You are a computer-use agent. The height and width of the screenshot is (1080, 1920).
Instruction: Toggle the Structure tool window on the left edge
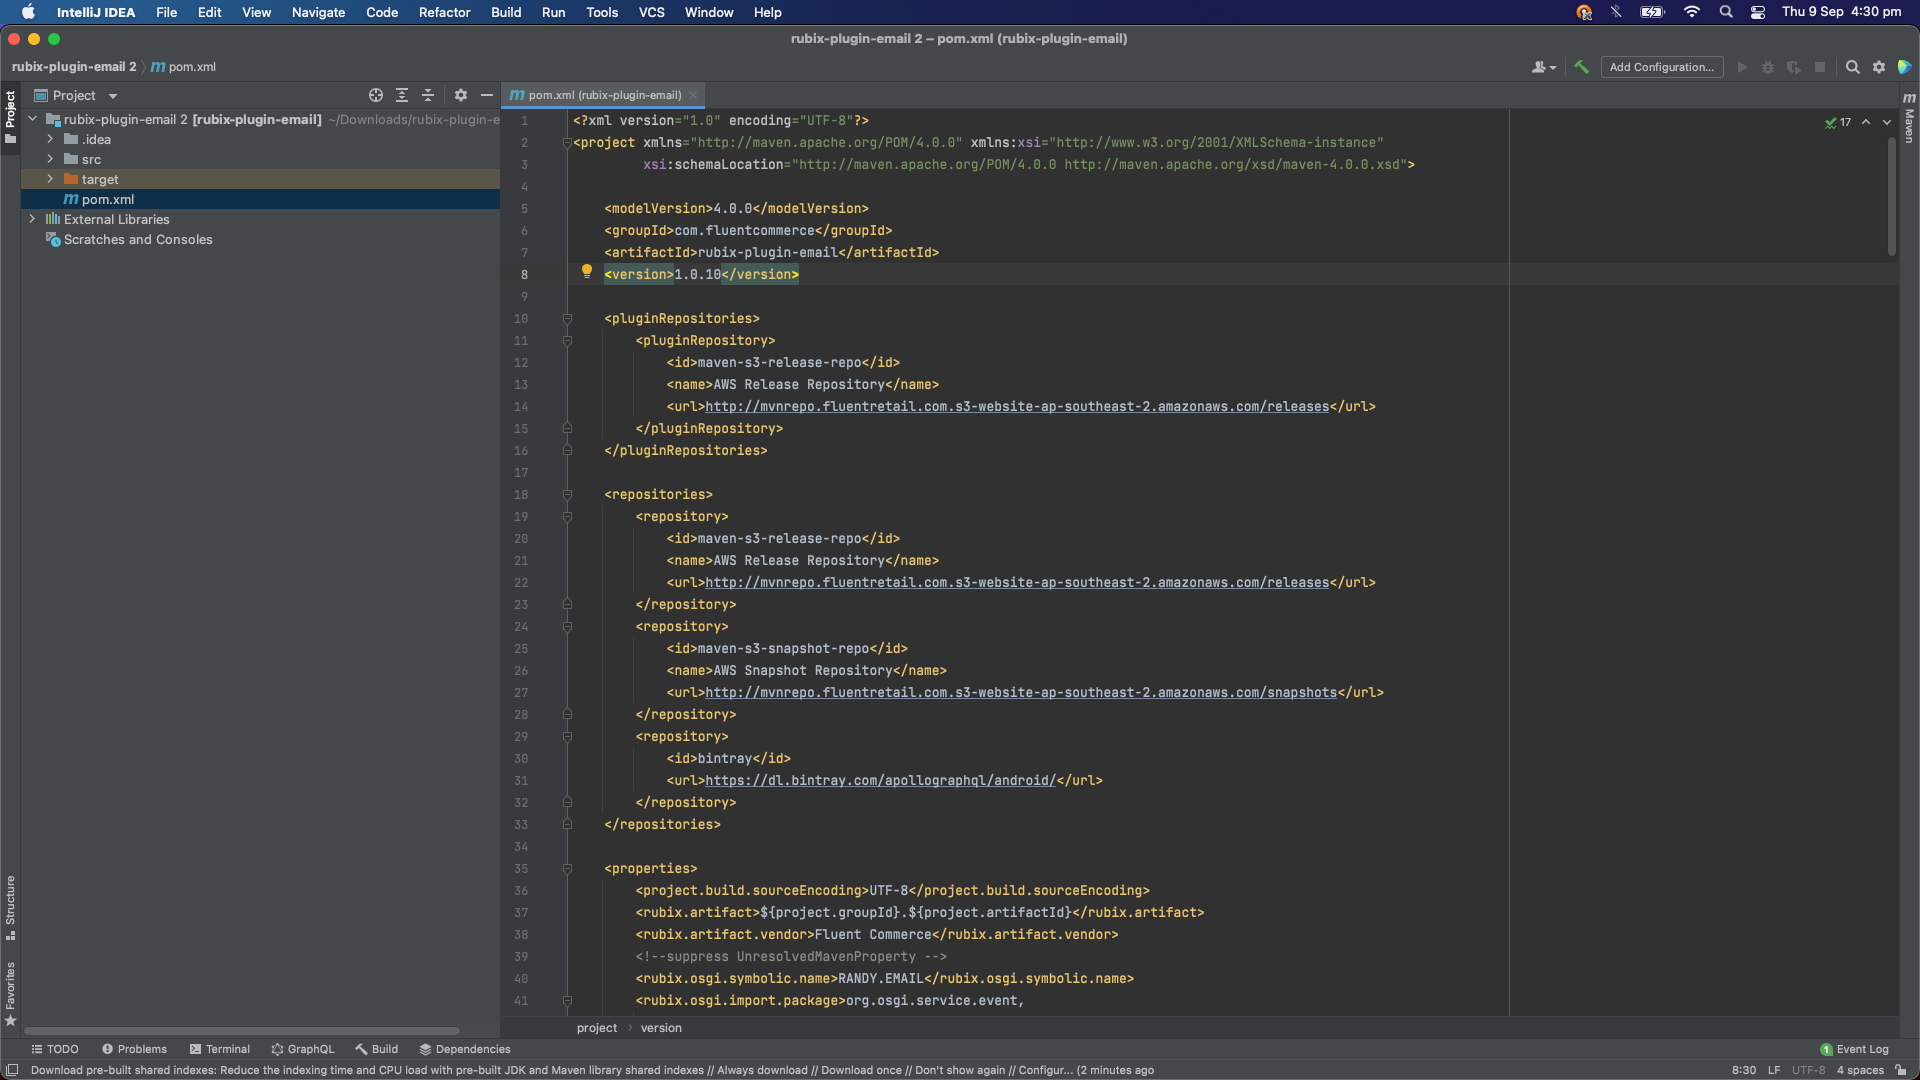point(10,907)
